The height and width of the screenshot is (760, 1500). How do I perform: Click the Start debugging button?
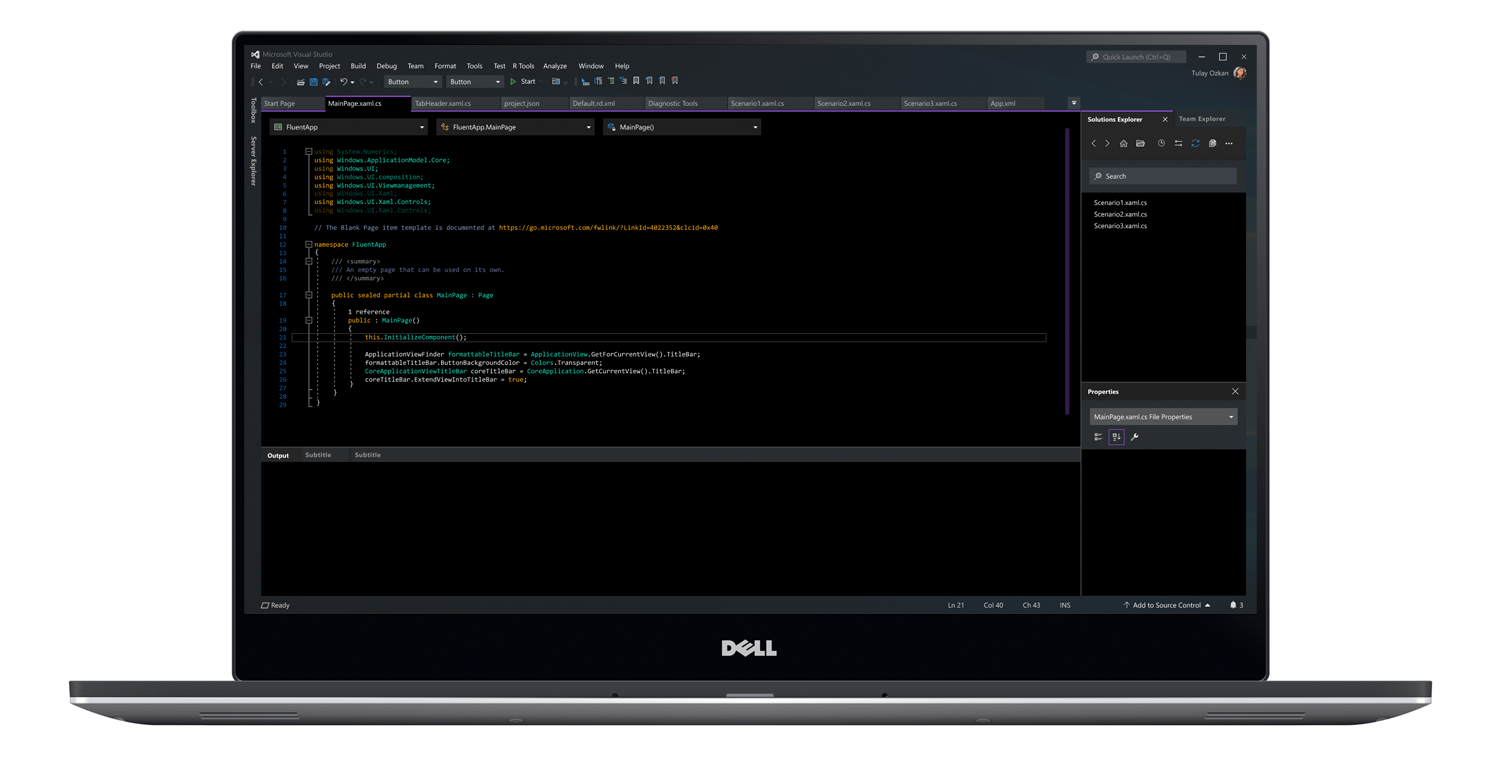coord(524,81)
